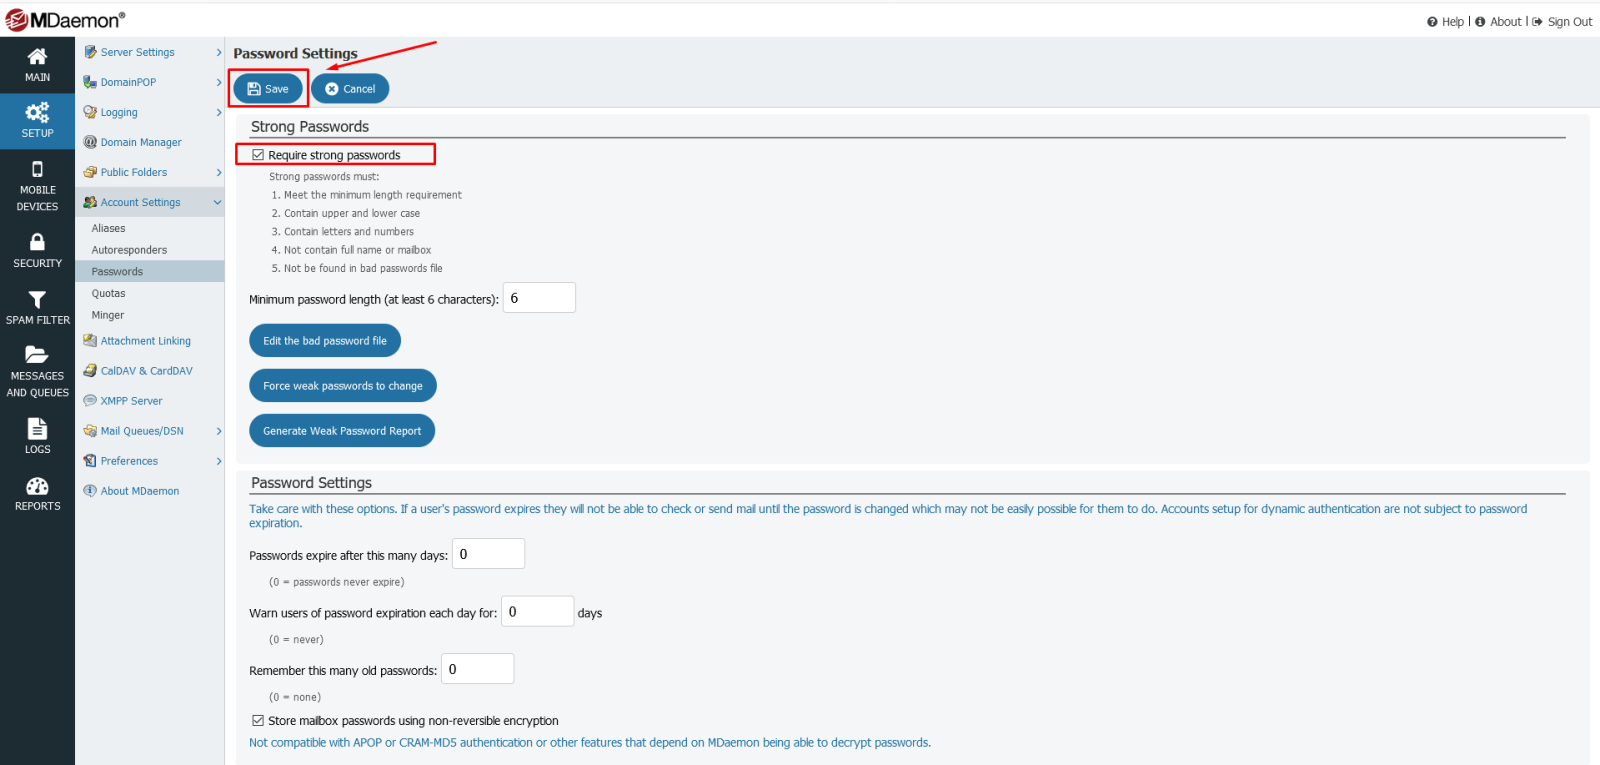Open Mobile Devices section icon
Viewport: 1600px width, 765px height.
click(37, 169)
